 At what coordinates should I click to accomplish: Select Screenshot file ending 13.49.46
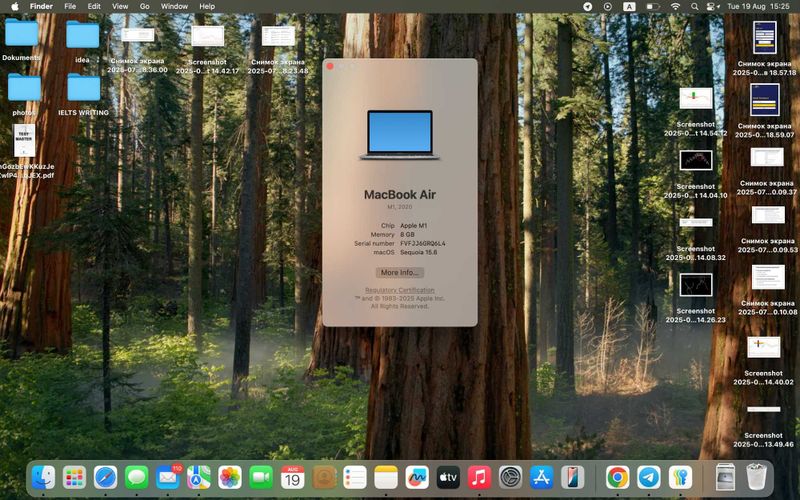(763, 427)
